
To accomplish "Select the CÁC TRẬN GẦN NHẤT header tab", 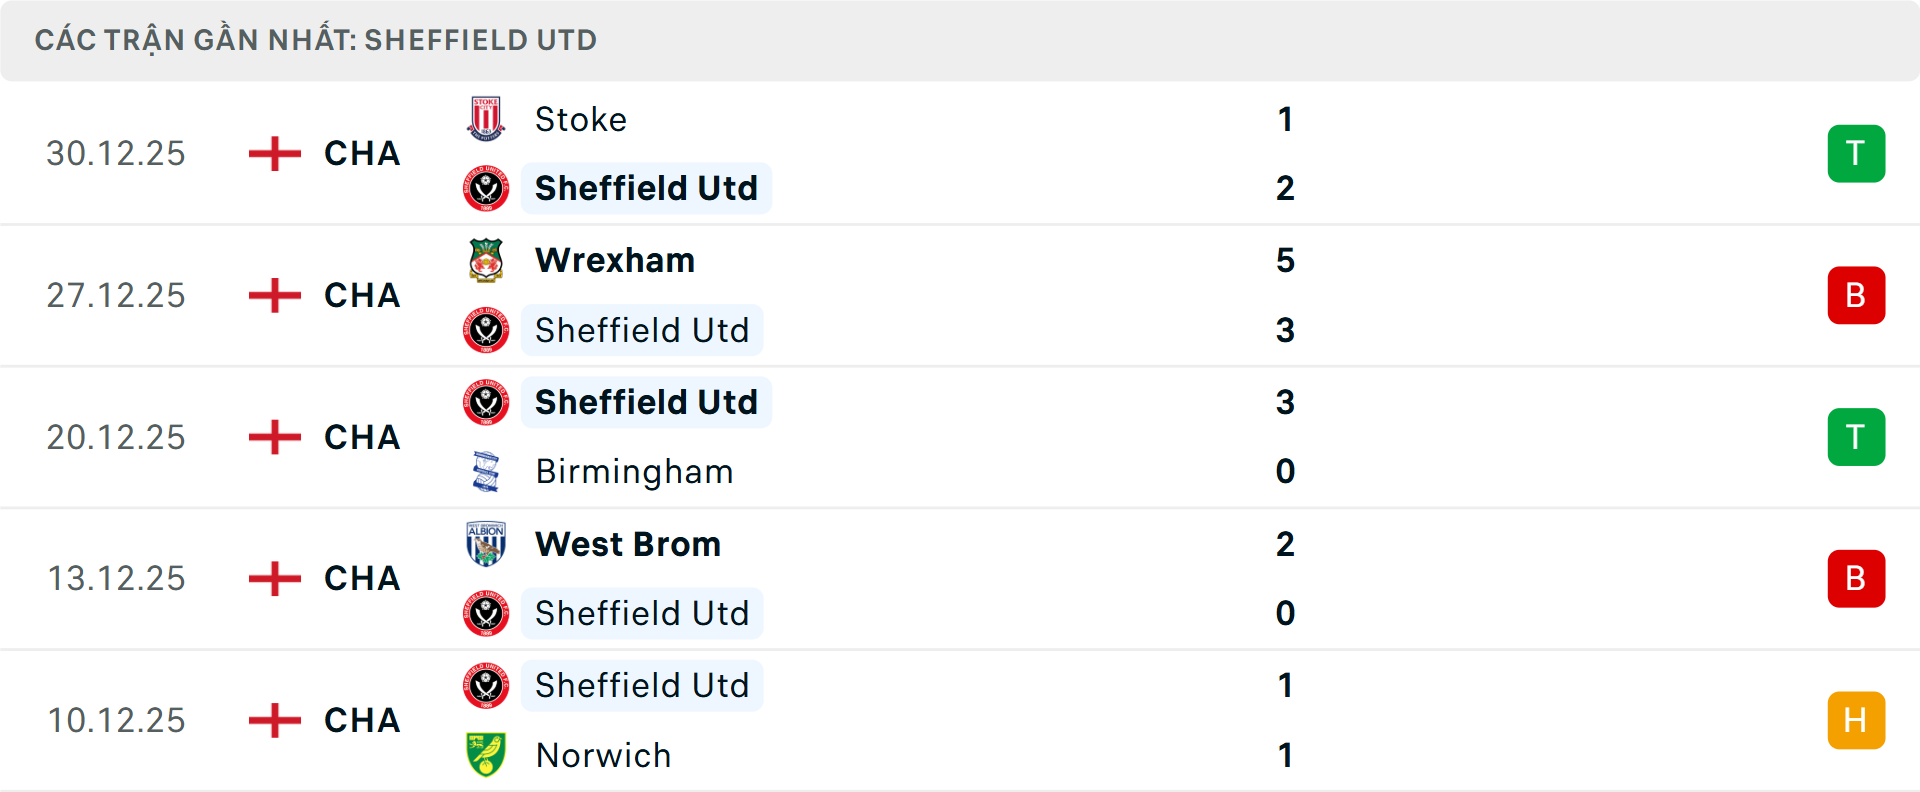I will pyautogui.click(x=316, y=40).
